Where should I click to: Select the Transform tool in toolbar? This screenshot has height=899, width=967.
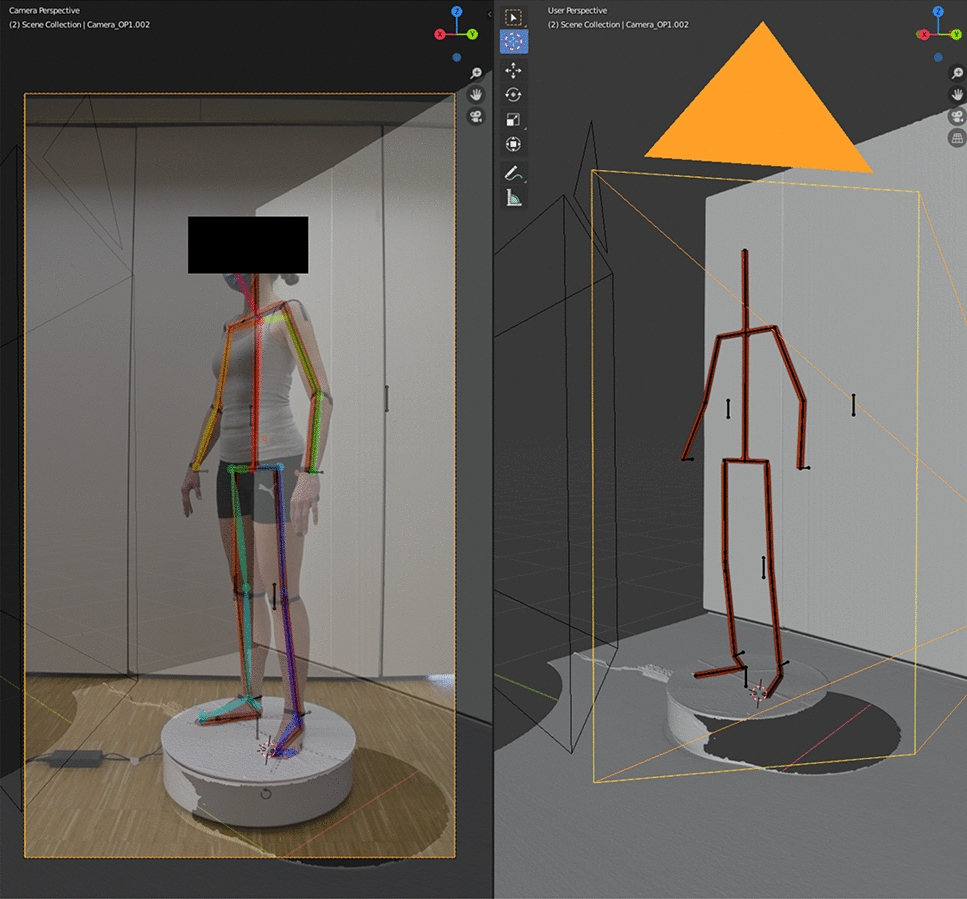coord(513,145)
